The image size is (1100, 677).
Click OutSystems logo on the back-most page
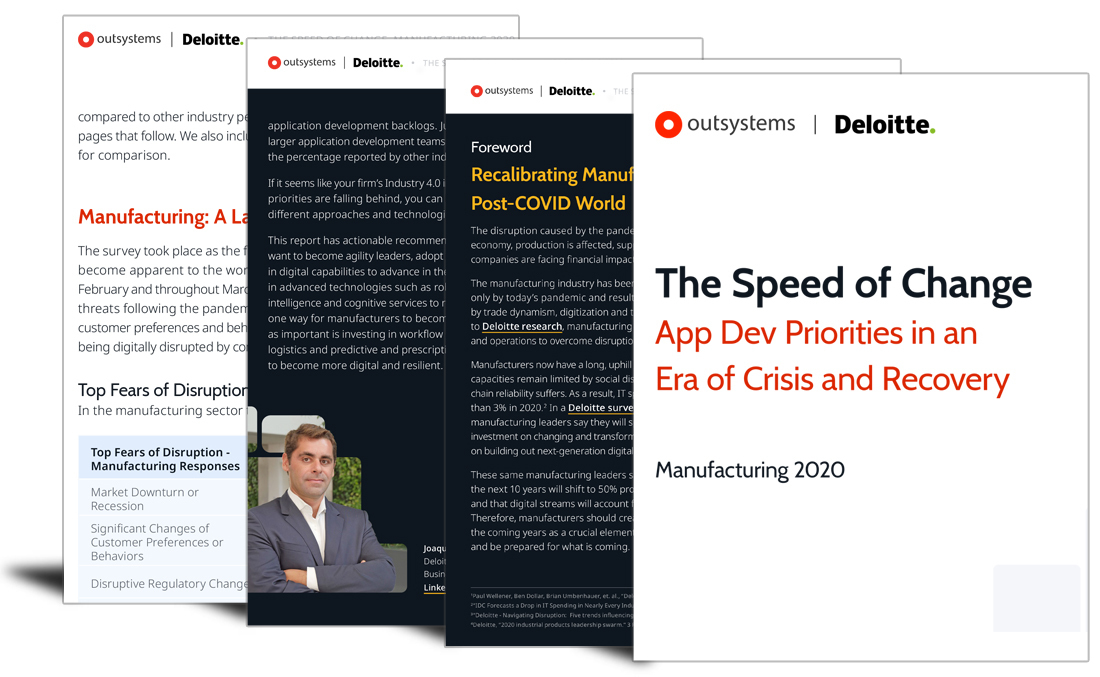pos(119,39)
